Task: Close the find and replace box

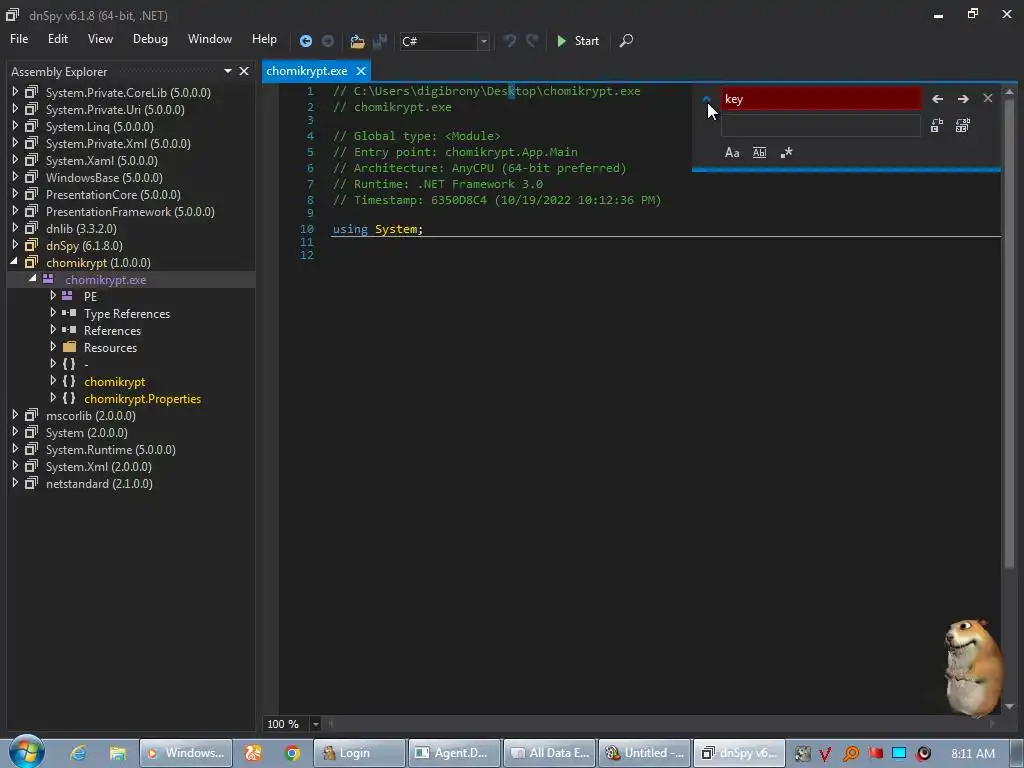Action: [x=987, y=98]
